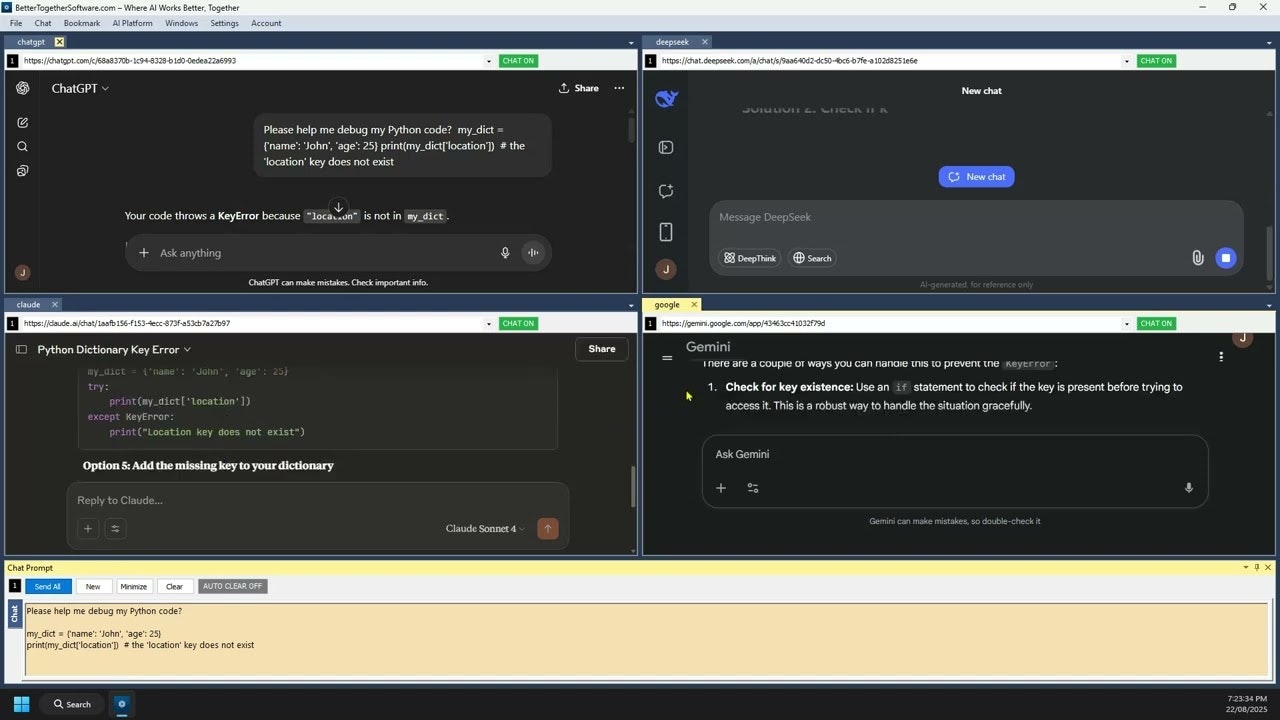Switch to the deepseek tab

click(x=675, y=42)
